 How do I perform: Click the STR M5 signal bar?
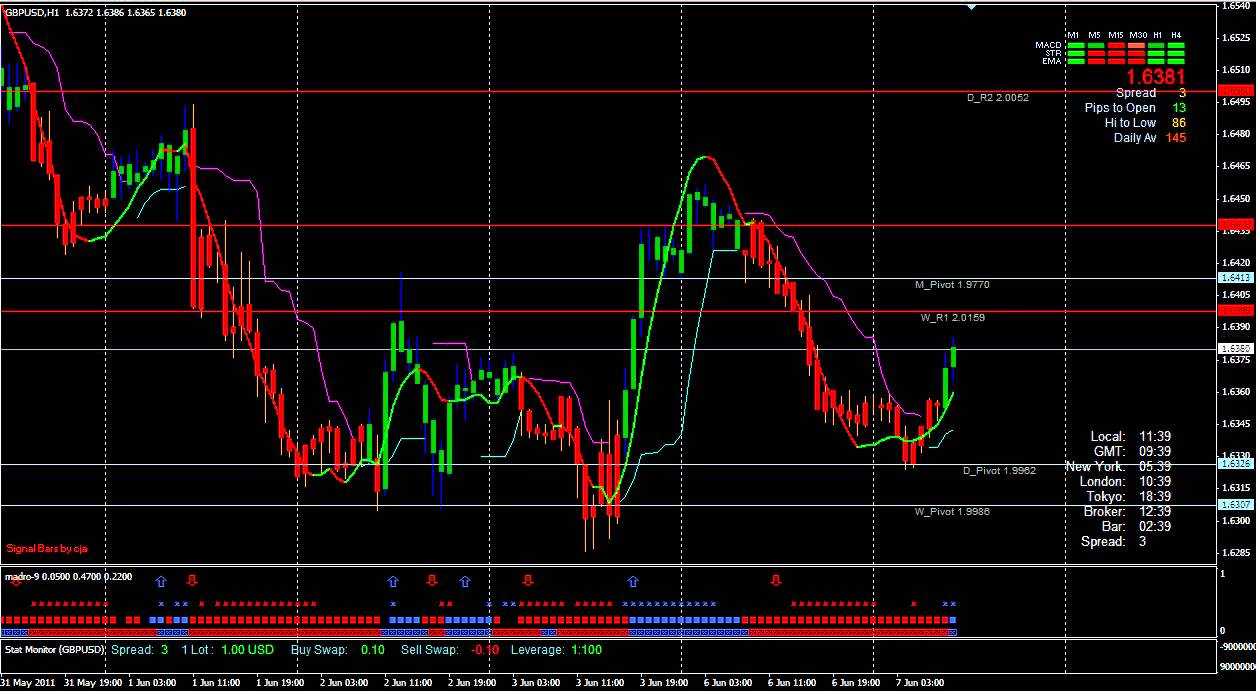tap(1096, 53)
